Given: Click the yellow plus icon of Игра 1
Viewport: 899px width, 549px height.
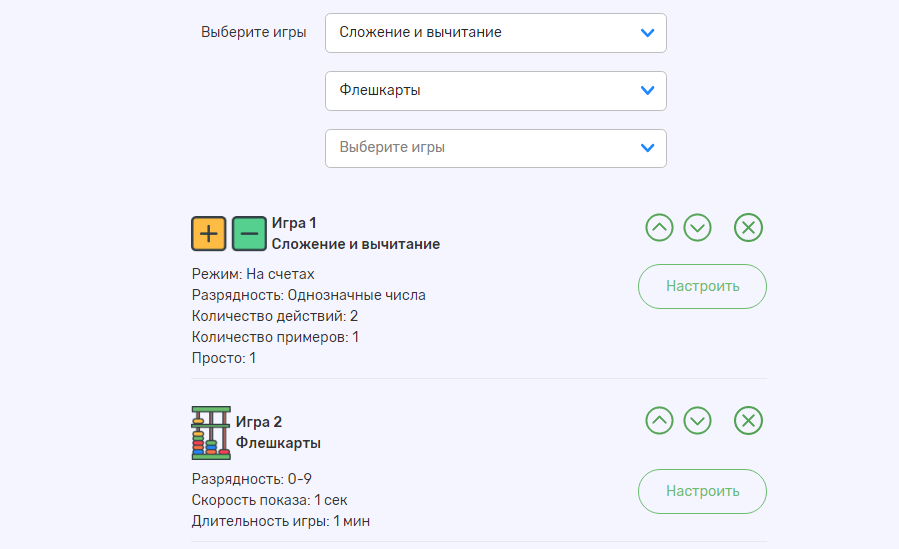Looking at the screenshot, I should coord(209,234).
